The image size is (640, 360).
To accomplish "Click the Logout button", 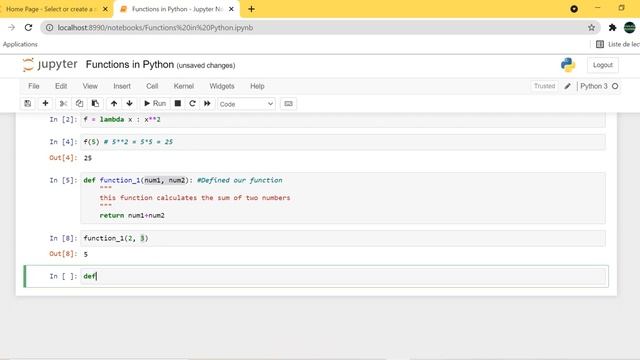I will click(x=602, y=65).
